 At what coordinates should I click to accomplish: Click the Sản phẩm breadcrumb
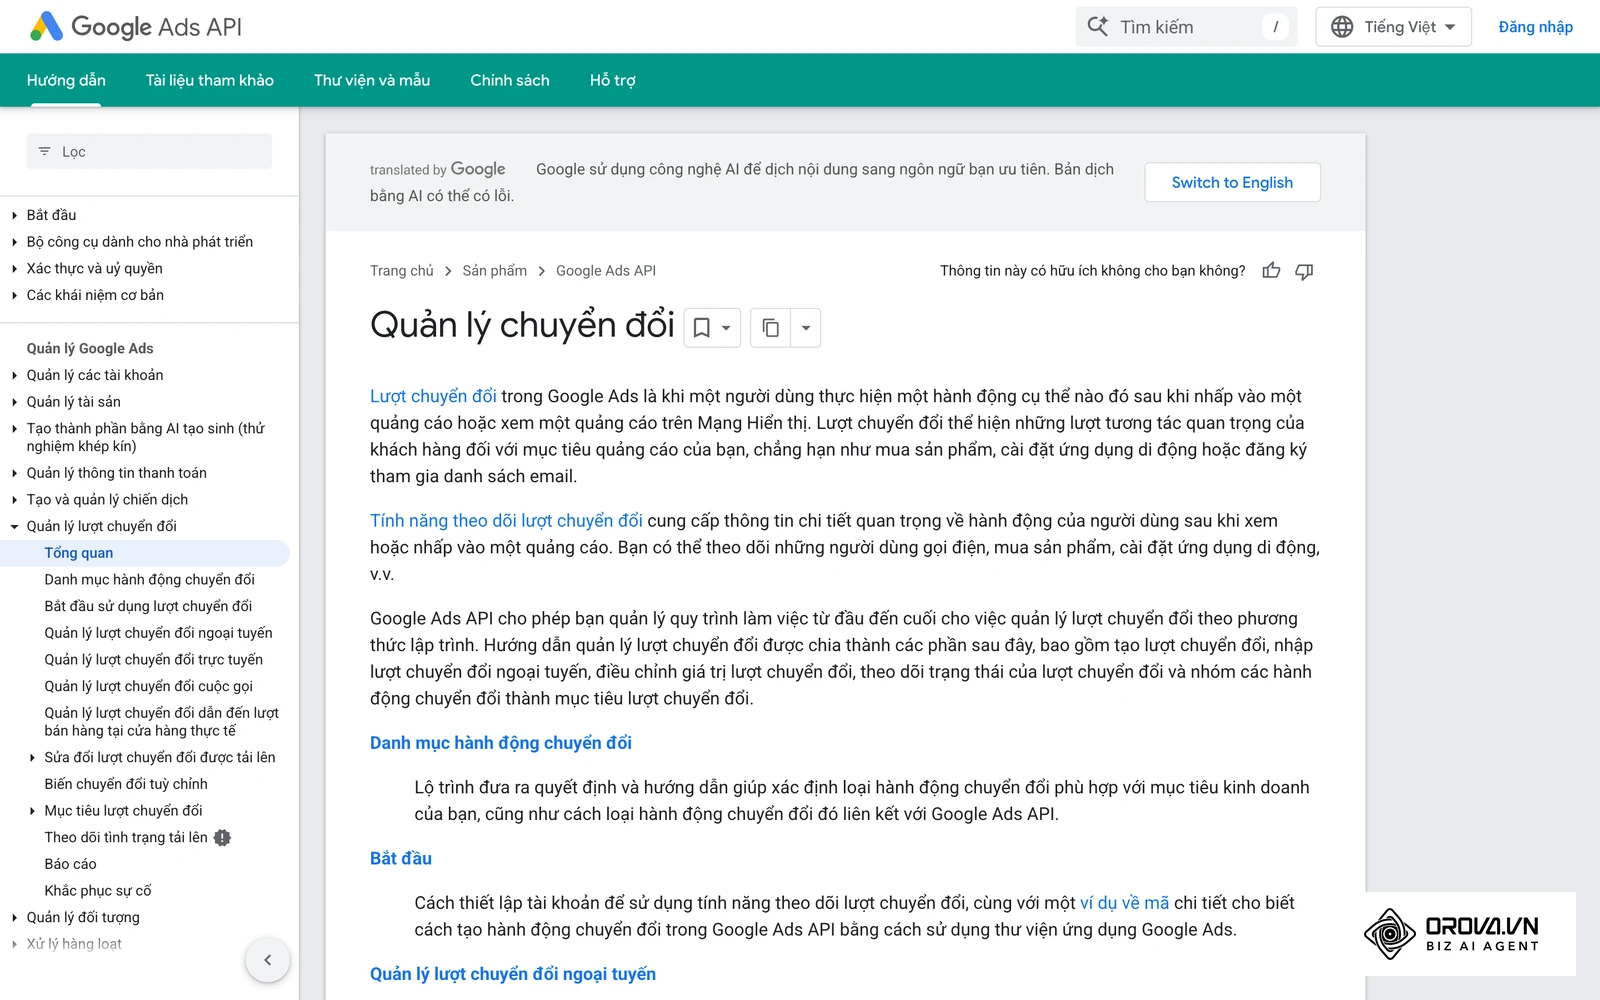tap(494, 271)
